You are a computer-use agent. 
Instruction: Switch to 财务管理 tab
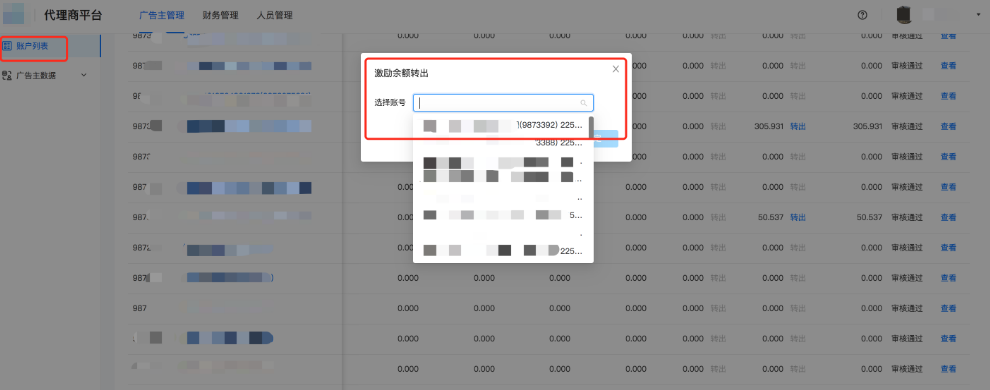(x=220, y=15)
